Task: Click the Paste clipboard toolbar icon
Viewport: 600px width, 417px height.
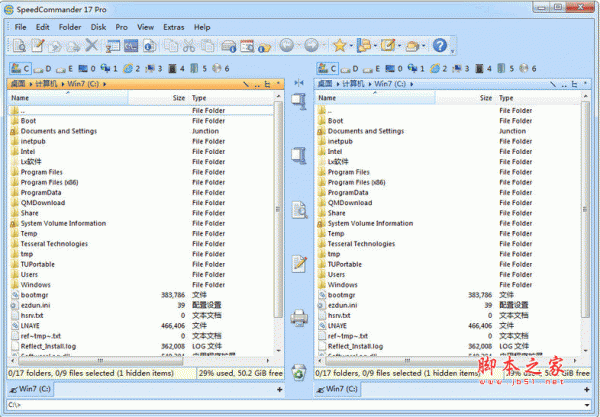Action: (x=208, y=46)
